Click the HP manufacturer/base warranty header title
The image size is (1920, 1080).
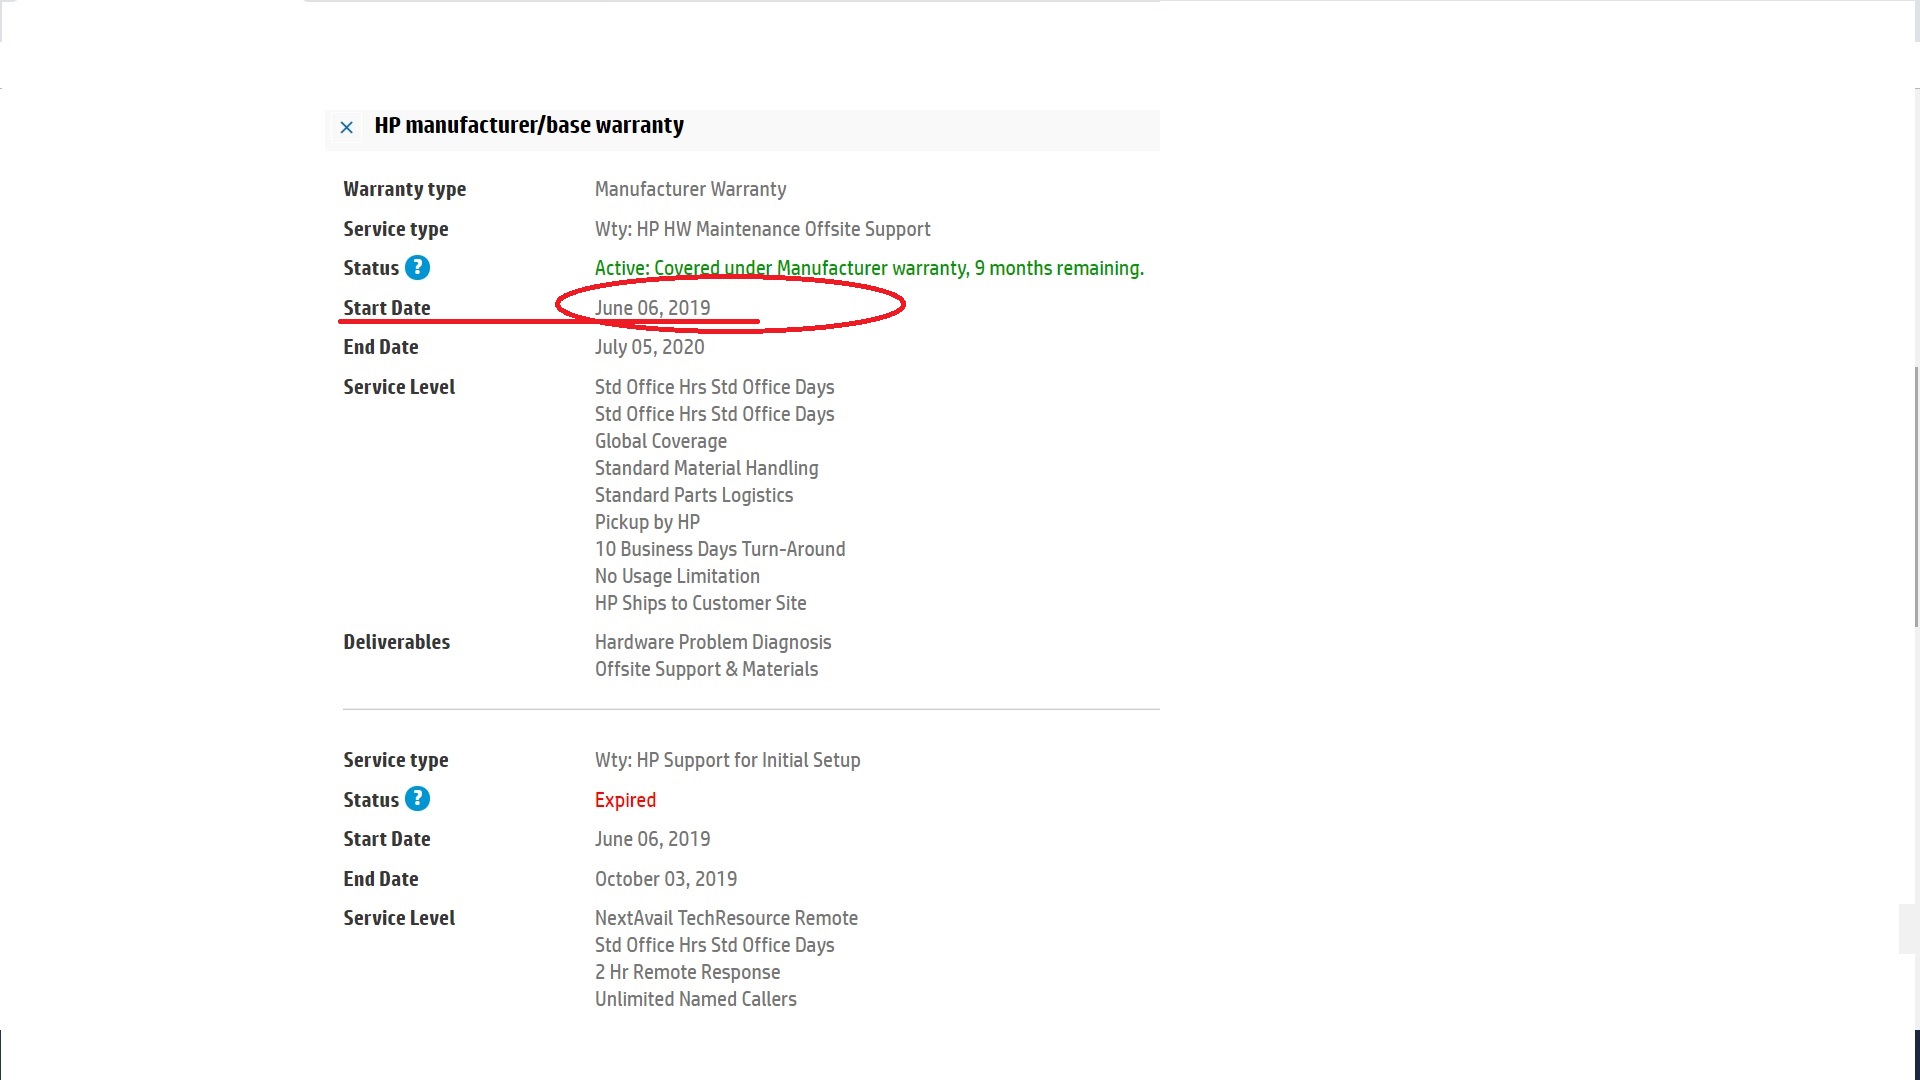coord(529,126)
